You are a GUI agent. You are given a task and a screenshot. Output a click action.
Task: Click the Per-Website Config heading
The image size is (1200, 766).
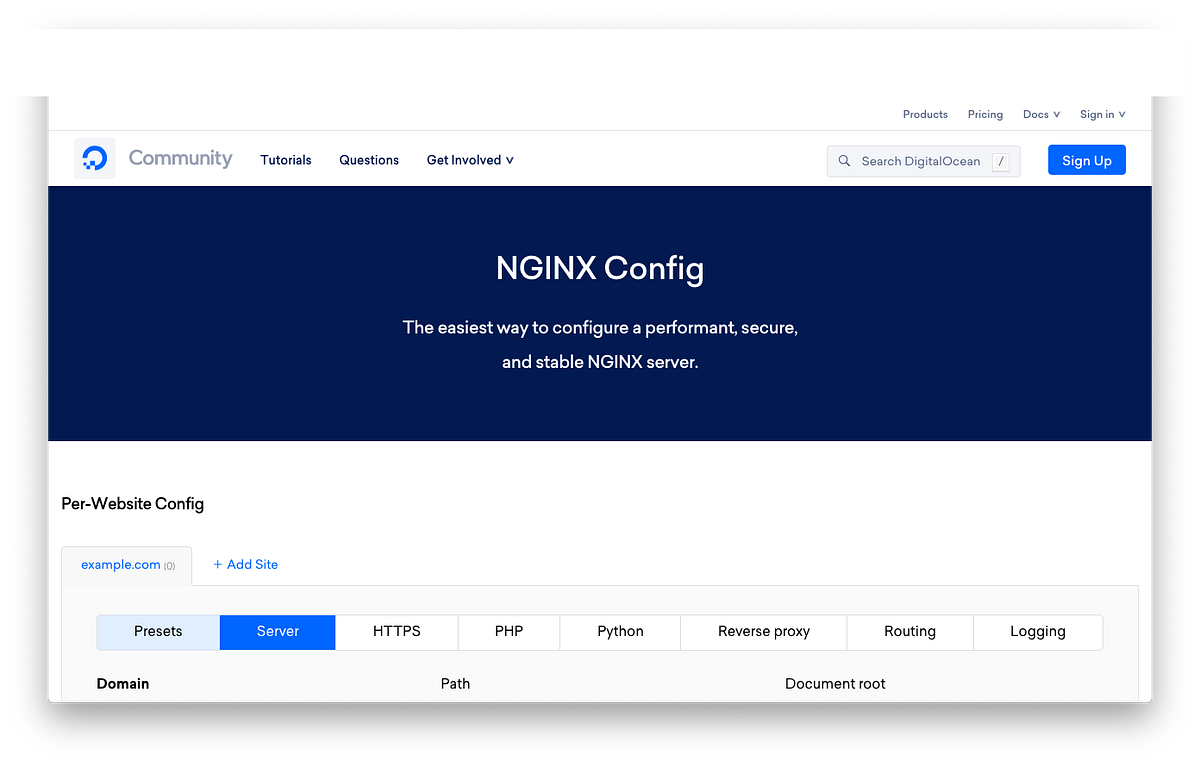133,504
